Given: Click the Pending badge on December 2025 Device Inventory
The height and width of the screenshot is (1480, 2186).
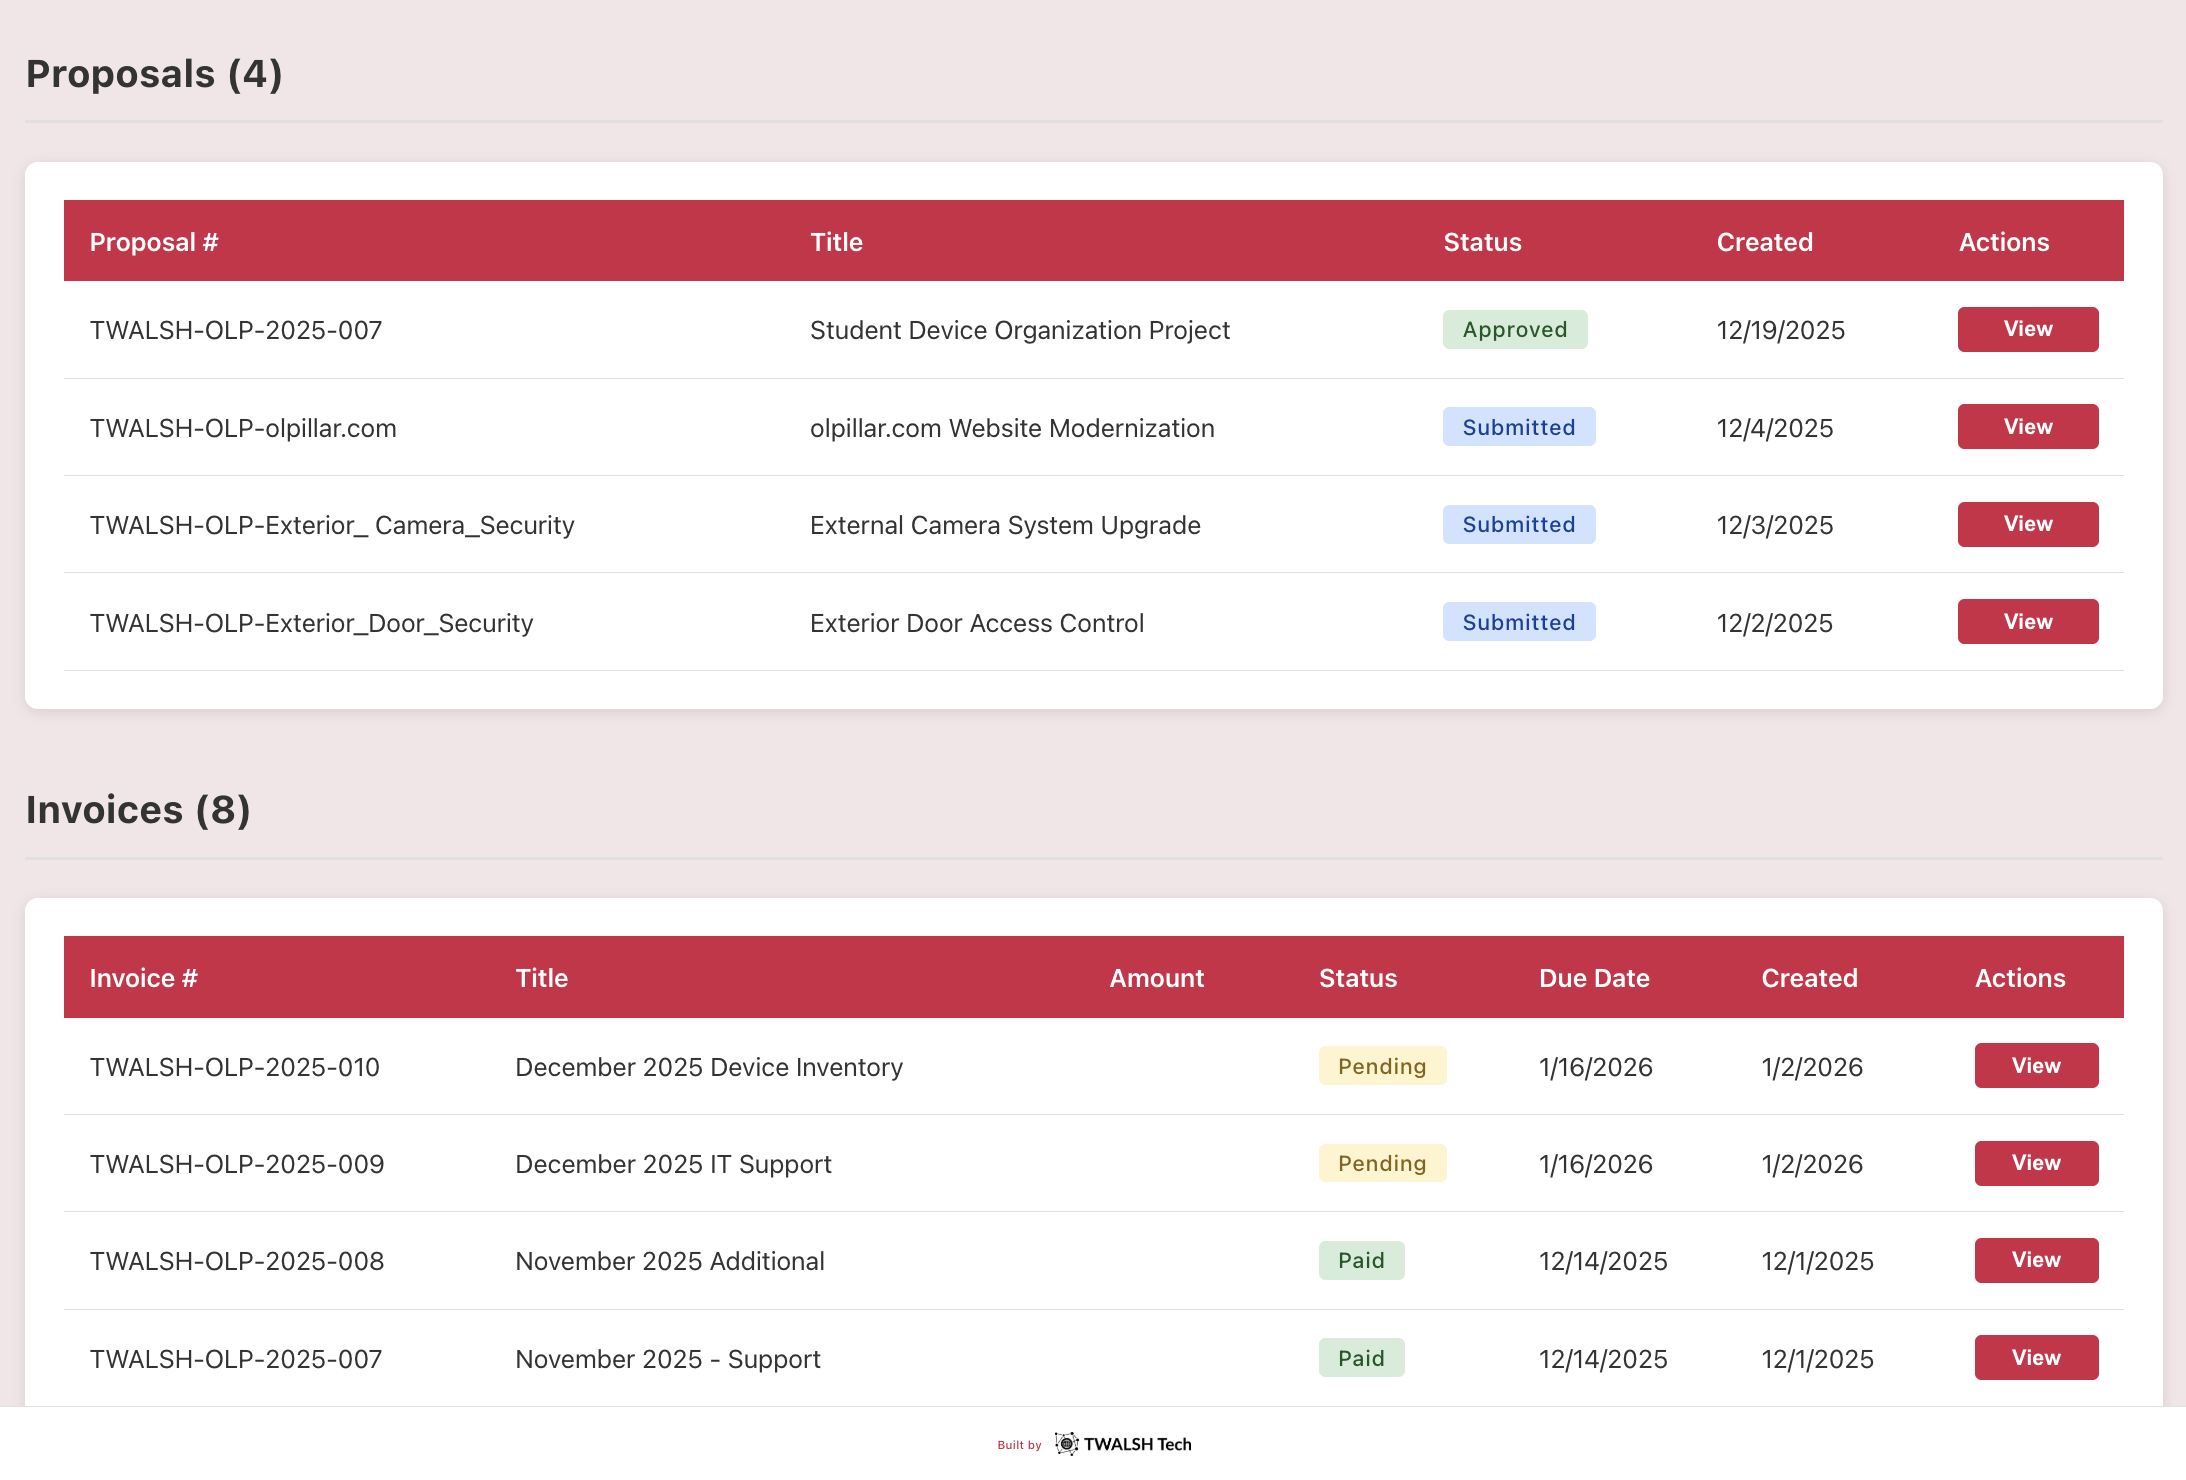Looking at the screenshot, I should point(1382,1065).
